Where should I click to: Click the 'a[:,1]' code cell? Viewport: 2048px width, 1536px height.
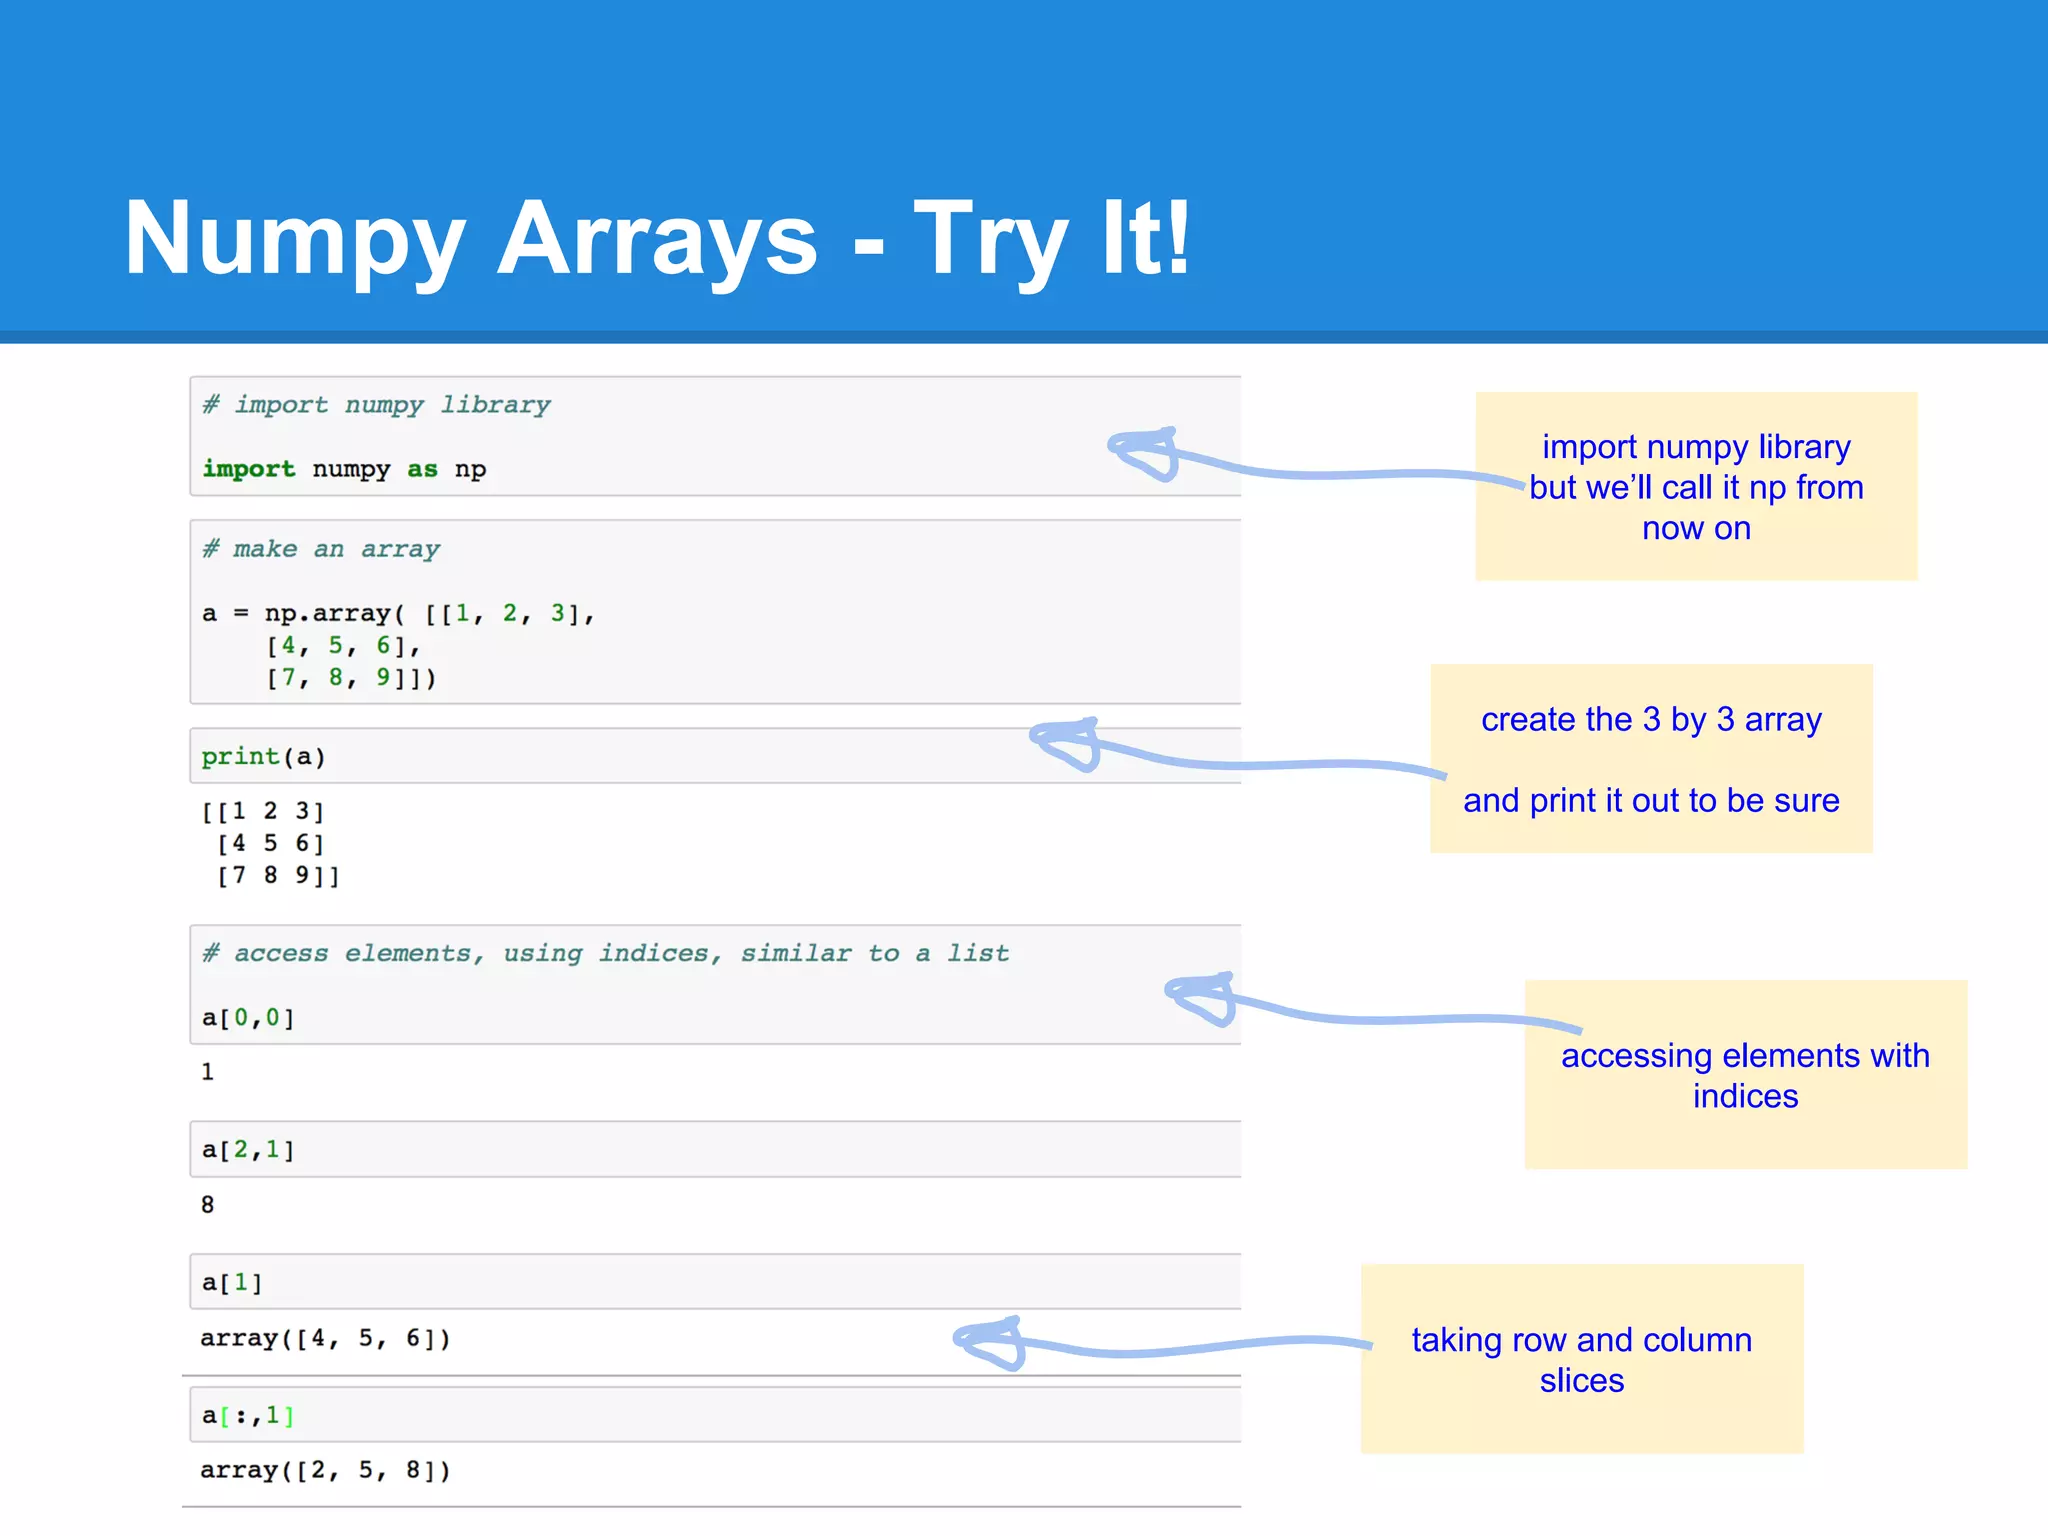coord(715,1414)
